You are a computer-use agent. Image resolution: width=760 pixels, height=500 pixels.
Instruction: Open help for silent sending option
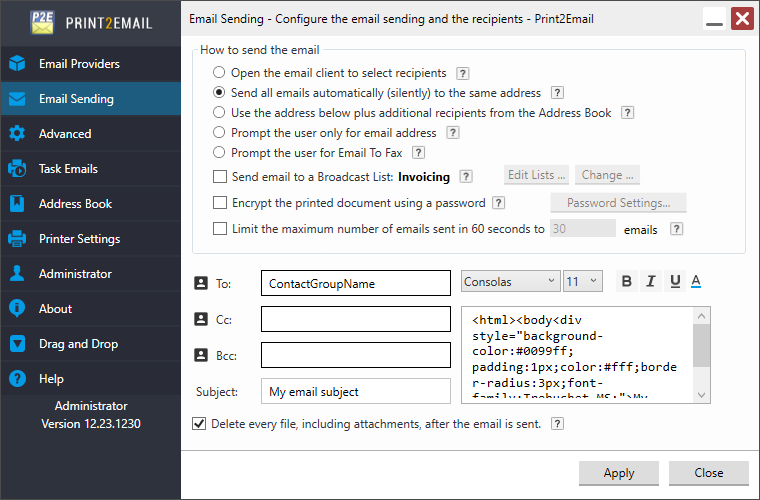557,93
